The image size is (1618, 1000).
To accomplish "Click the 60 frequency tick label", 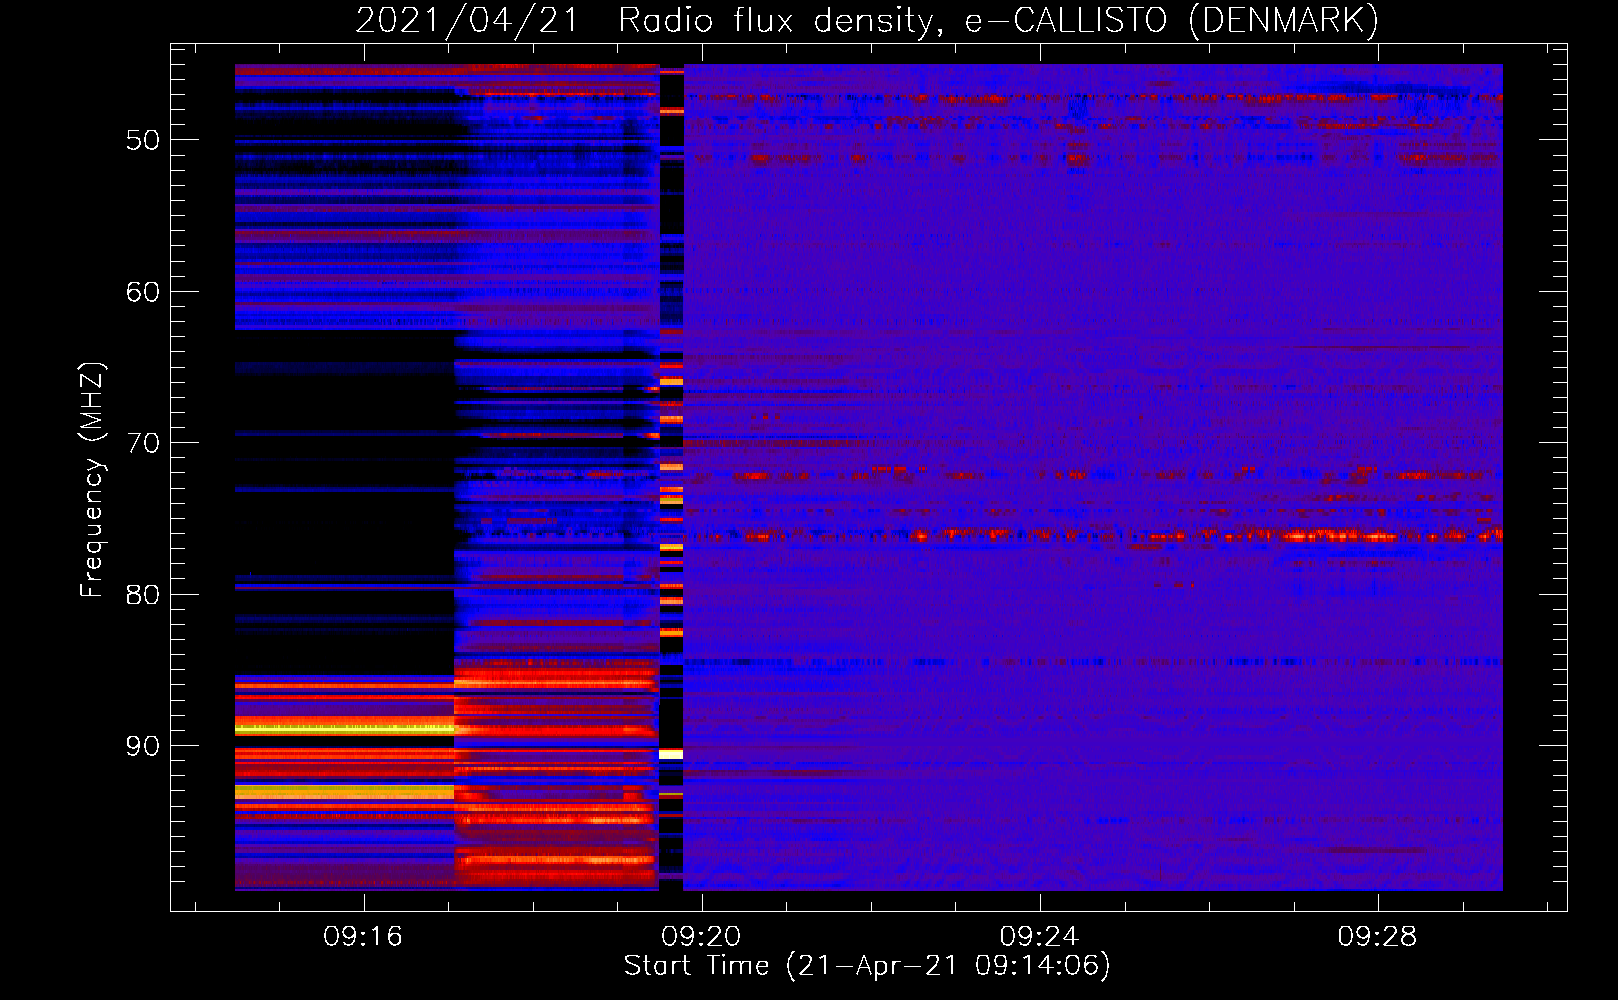I will point(143,292).
